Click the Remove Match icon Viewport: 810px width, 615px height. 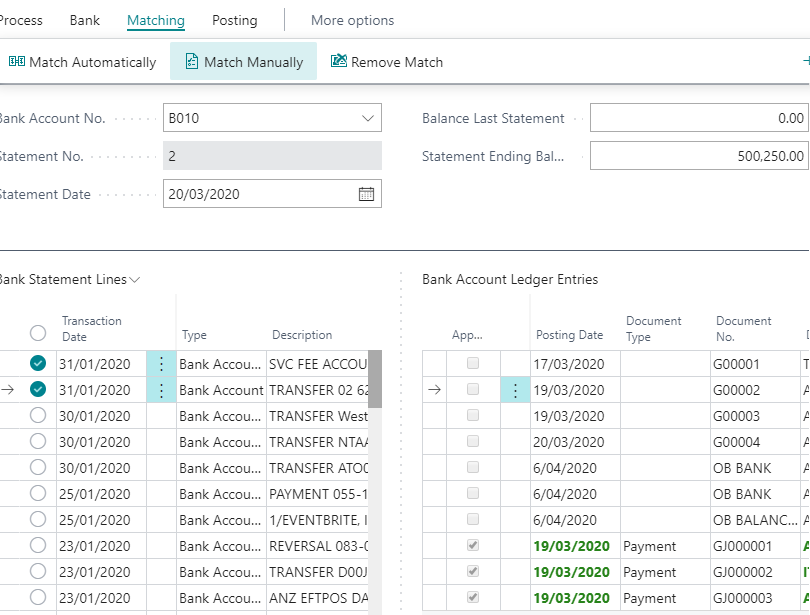click(x=338, y=62)
